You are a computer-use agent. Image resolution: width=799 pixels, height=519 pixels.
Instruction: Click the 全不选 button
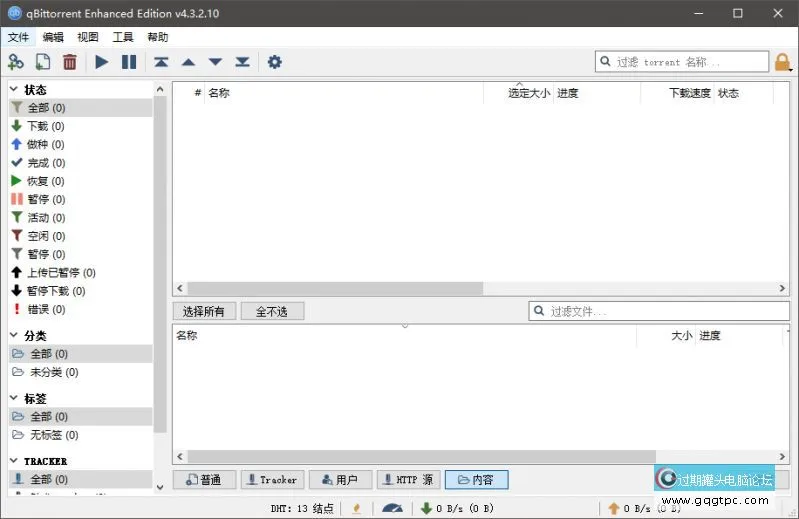click(x=271, y=312)
